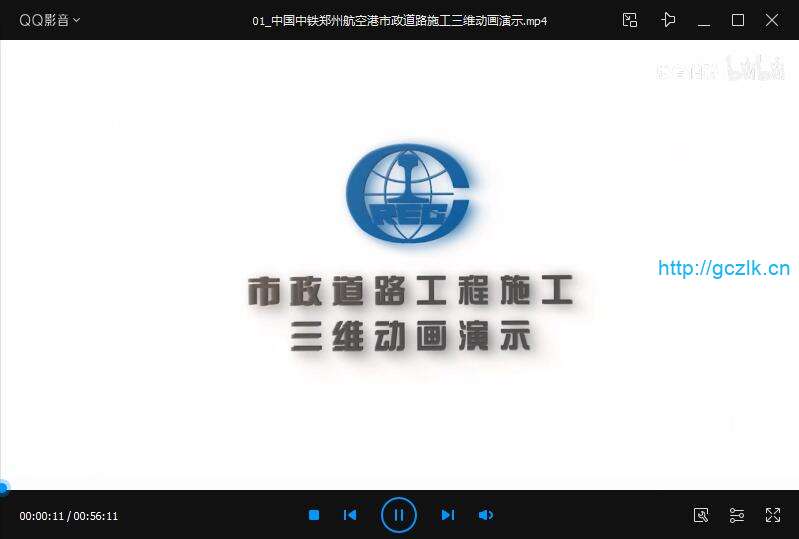Open the toolbox icon in the bottom bar
Image resolution: width=799 pixels, height=539 pixels.
(x=701, y=515)
